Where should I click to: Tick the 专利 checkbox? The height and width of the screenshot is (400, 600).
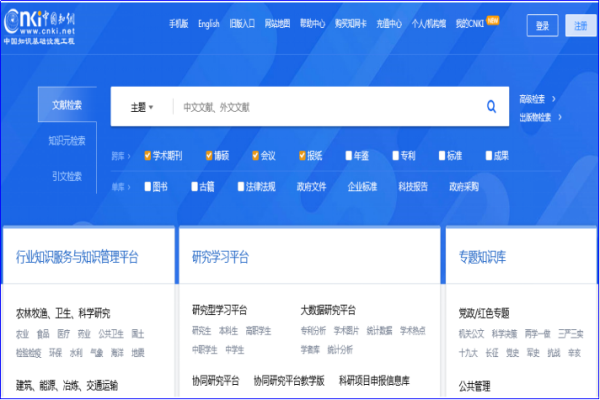click(x=395, y=156)
